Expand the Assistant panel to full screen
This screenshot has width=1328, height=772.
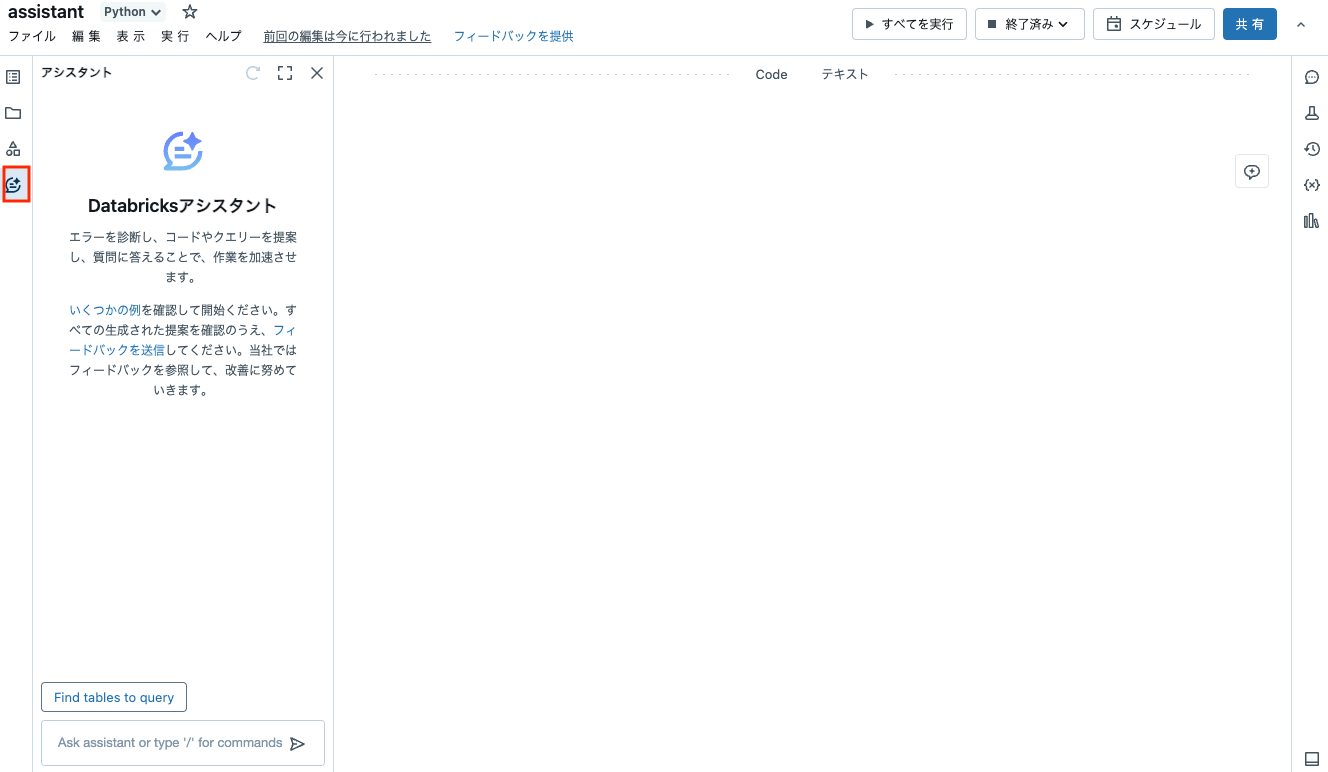pos(284,72)
